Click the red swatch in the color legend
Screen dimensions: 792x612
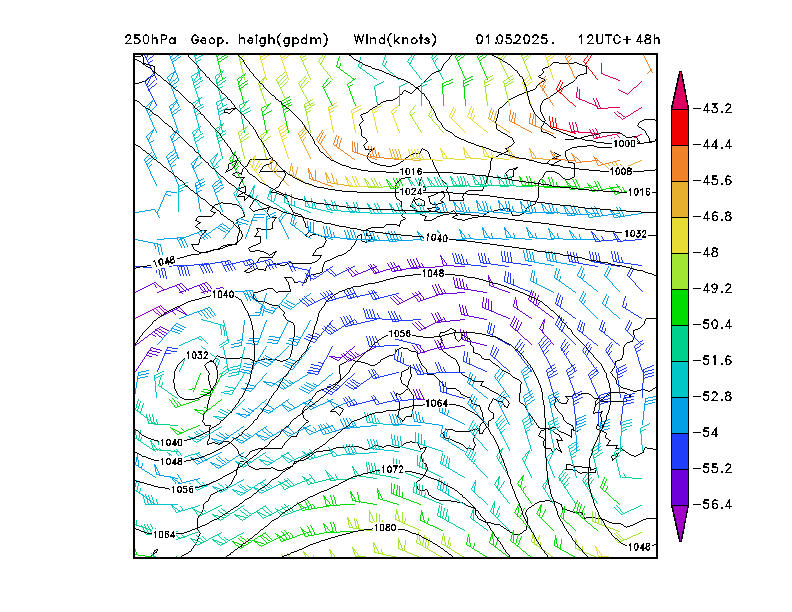(680, 127)
